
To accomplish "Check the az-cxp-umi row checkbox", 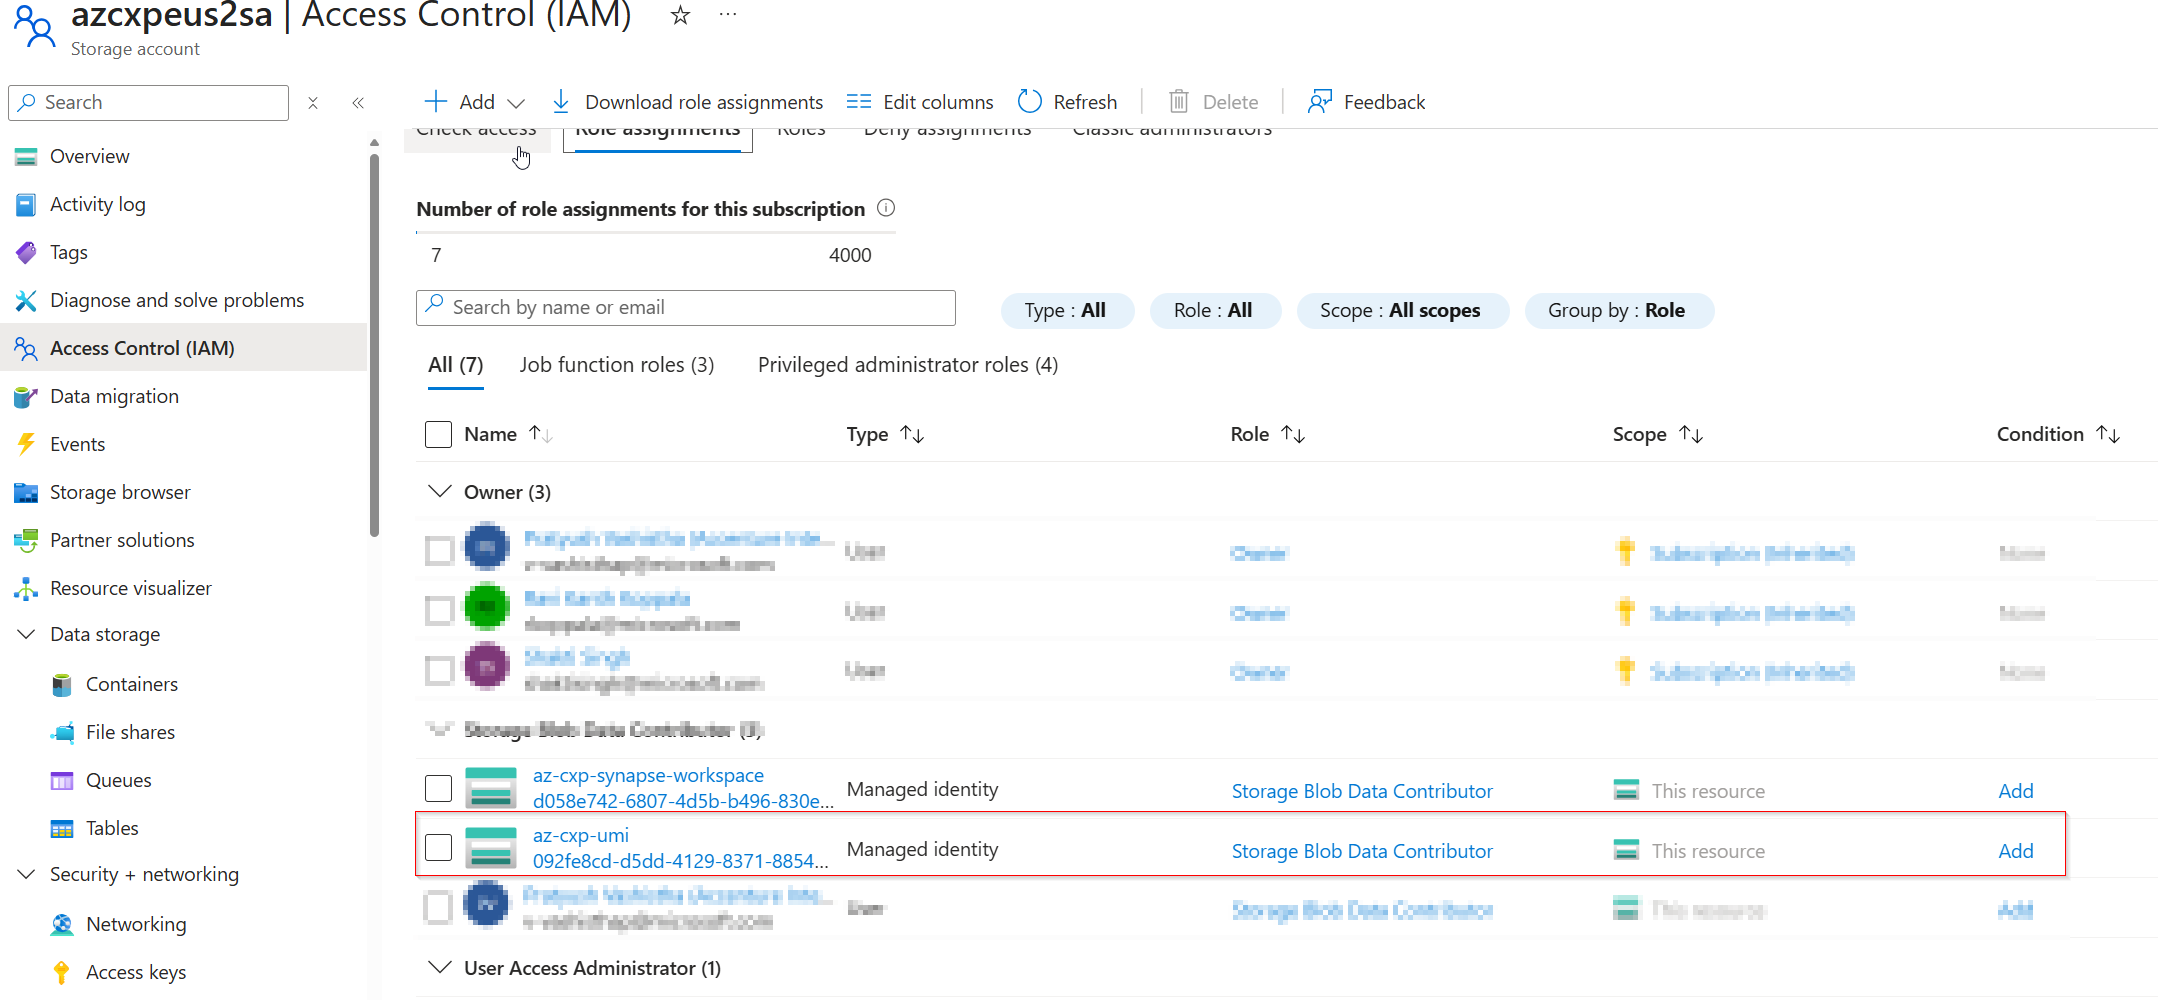I will pos(438,848).
